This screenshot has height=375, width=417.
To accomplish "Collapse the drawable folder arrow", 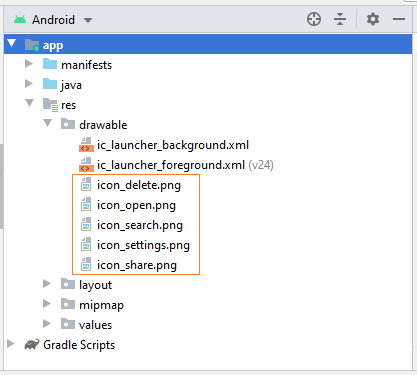I will [x=48, y=123].
